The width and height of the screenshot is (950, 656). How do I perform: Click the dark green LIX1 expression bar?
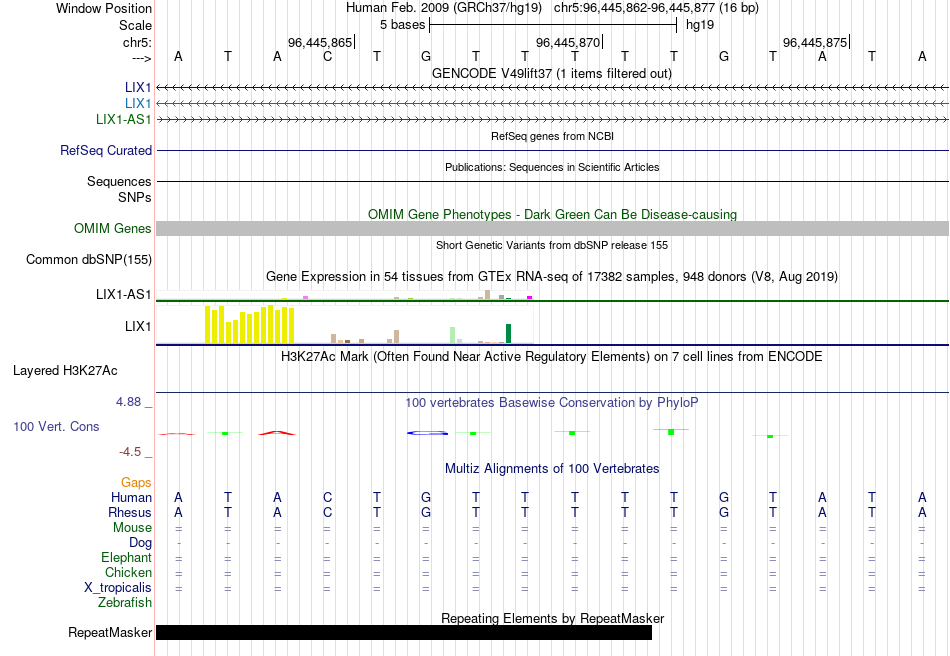[508, 334]
